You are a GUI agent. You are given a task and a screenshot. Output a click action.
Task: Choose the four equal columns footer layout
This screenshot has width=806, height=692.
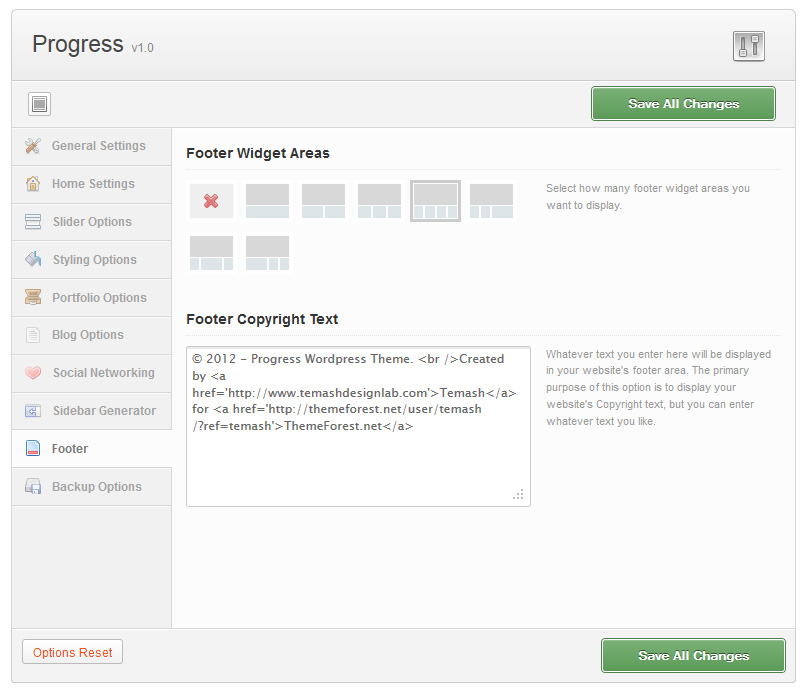[x=435, y=201]
